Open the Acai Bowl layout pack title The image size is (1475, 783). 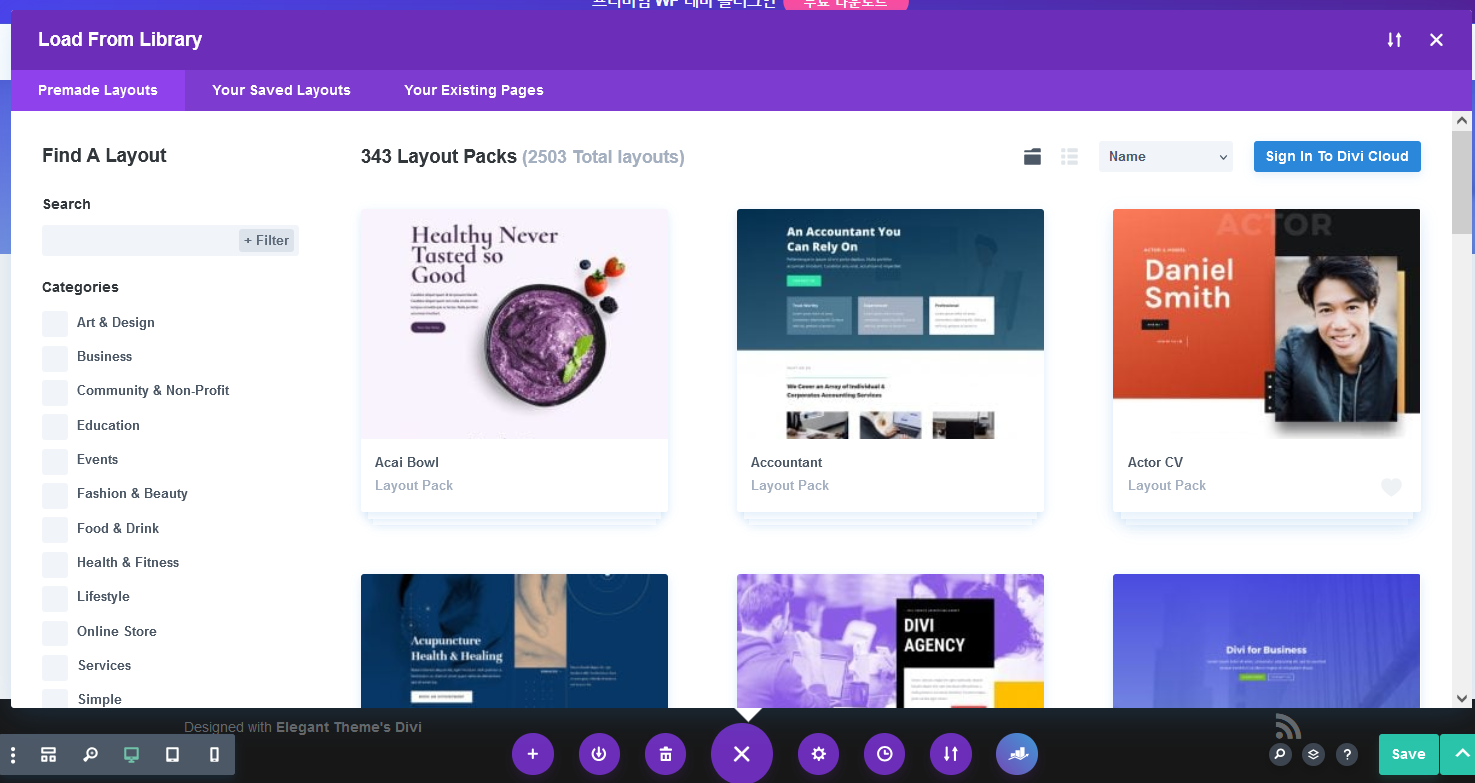pos(407,462)
